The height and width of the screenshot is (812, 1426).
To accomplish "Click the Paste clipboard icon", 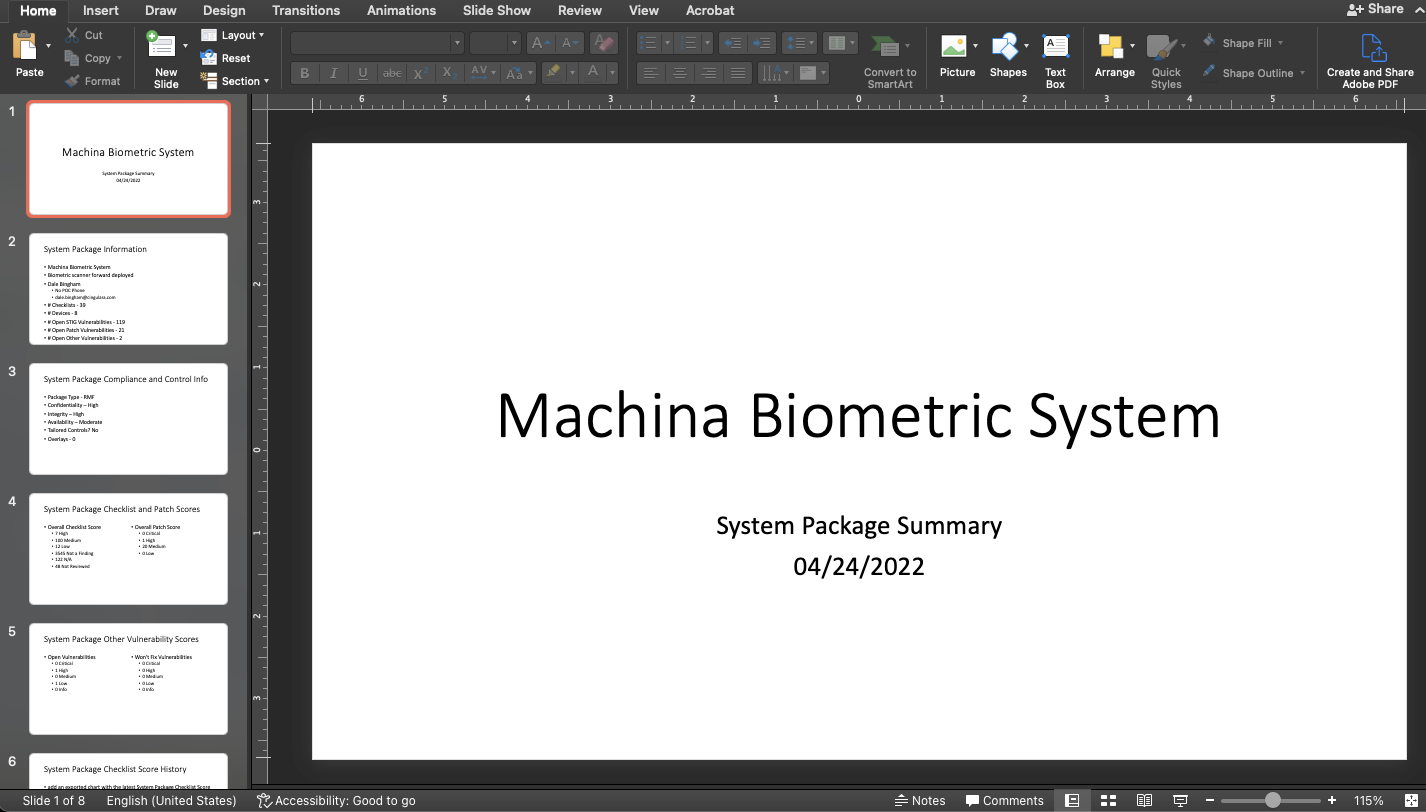I will 24,47.
